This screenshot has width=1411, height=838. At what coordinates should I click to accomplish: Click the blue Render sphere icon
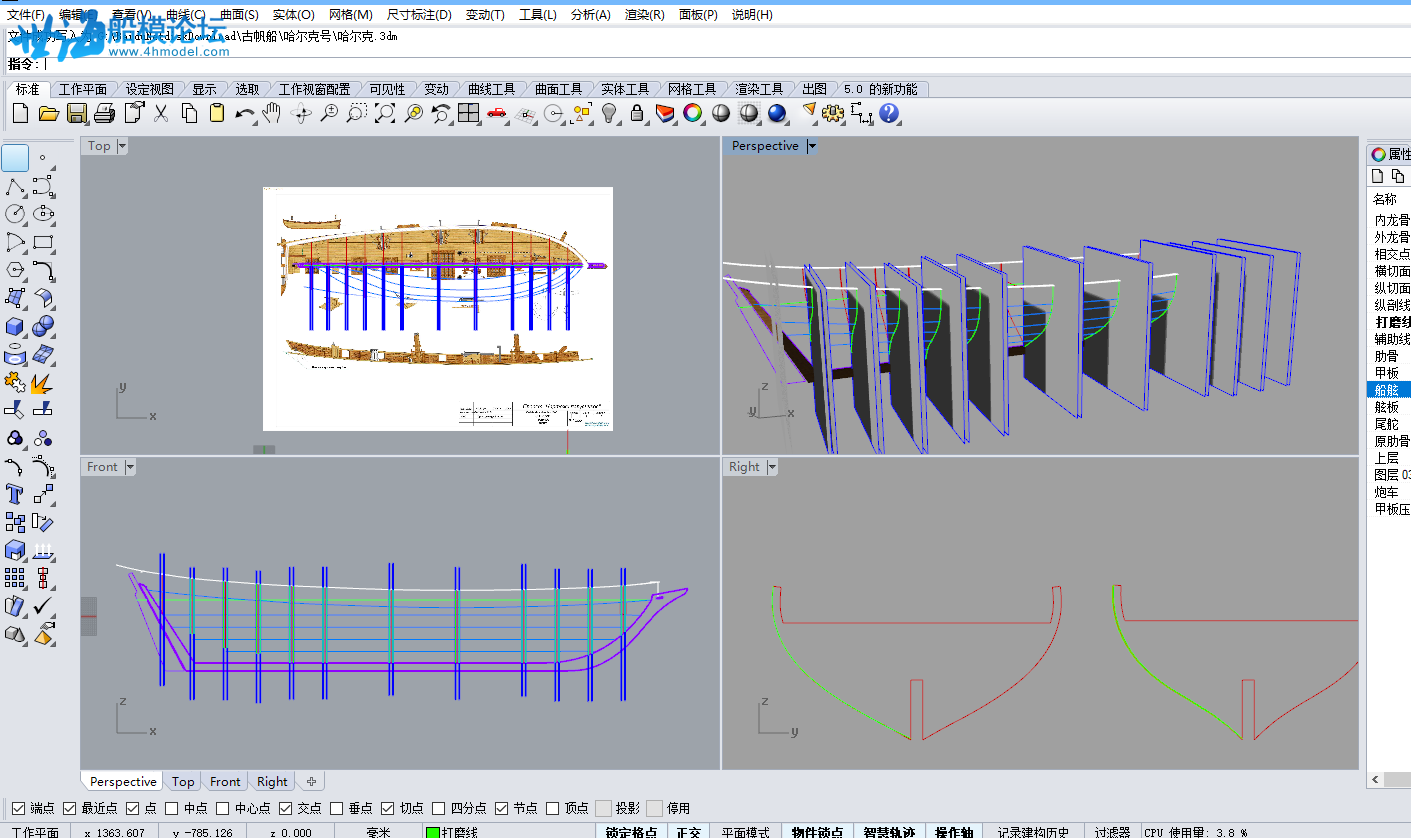(x=777, y=113)
